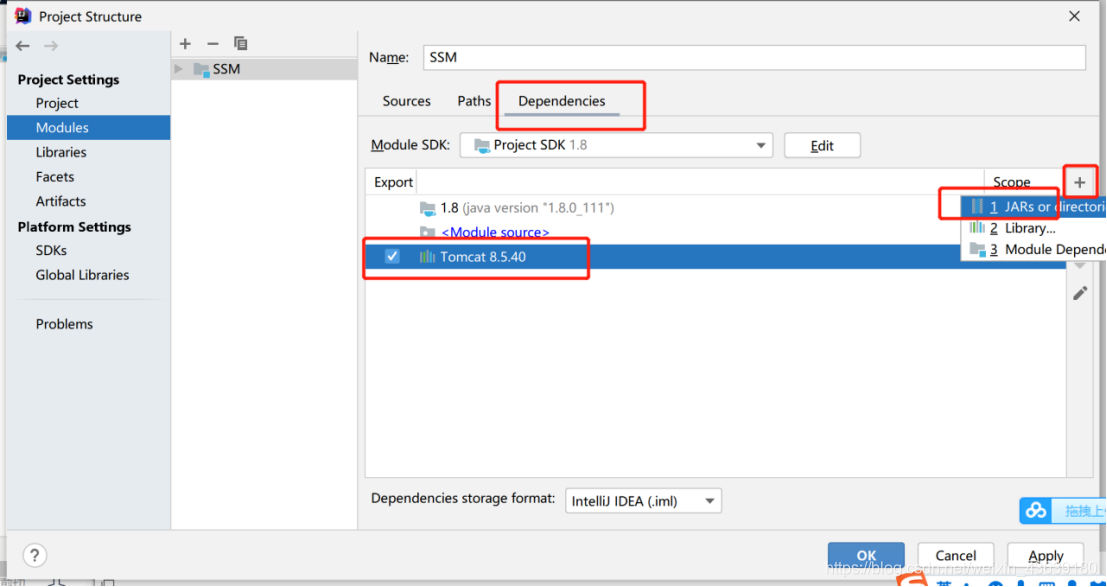Choose Module Dependency from the add menu

click(1034, 249)
